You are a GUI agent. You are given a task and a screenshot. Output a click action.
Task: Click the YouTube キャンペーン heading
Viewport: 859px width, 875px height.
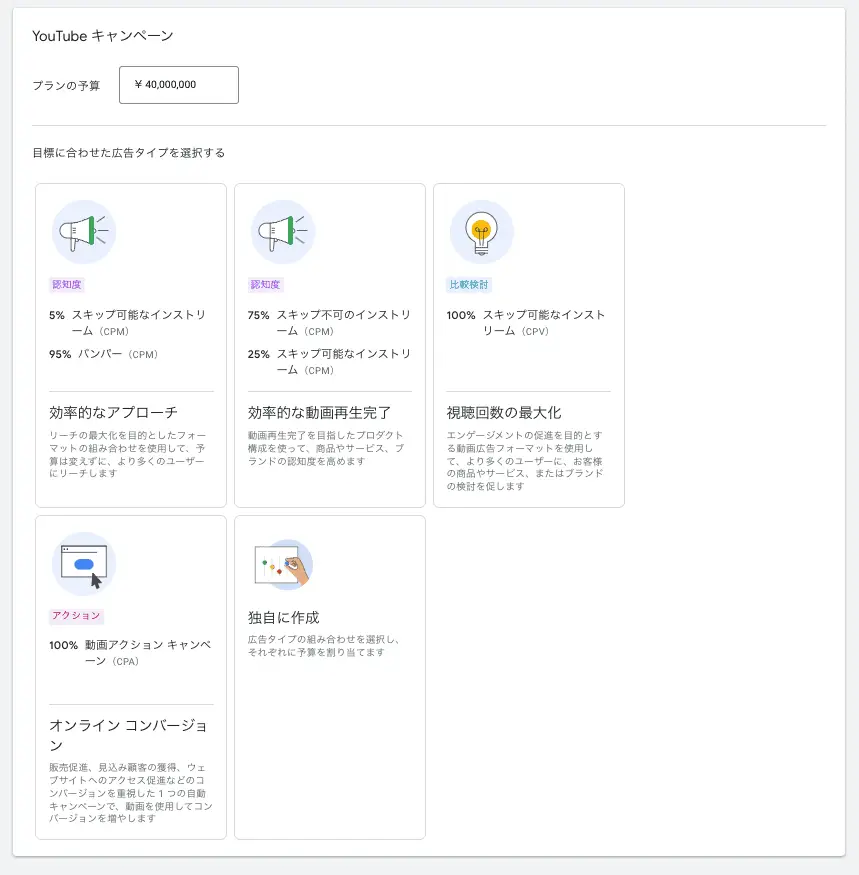tap(103, 36)
